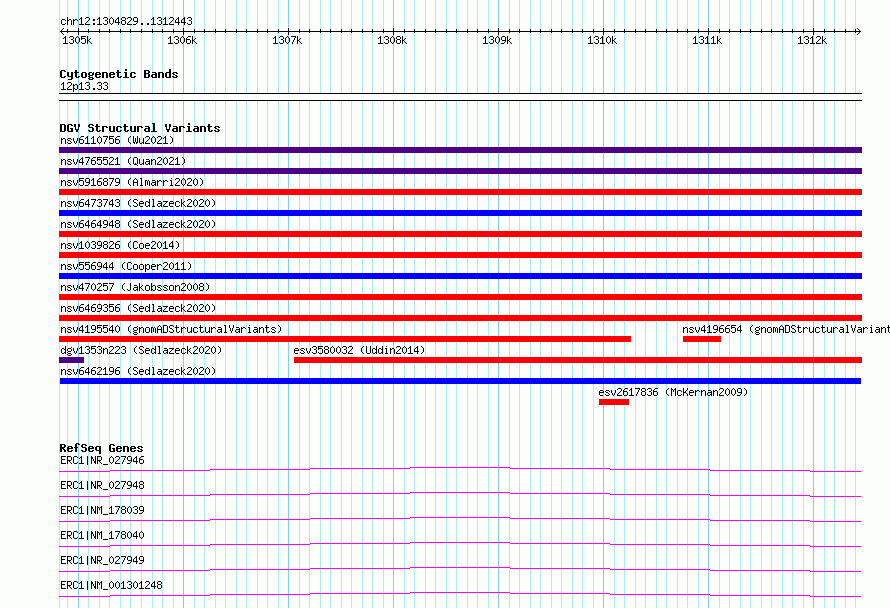This screenshot has width=890, height=608.
Task: Click the 1312k ruler position label
Action: click(x=812, y=41)
